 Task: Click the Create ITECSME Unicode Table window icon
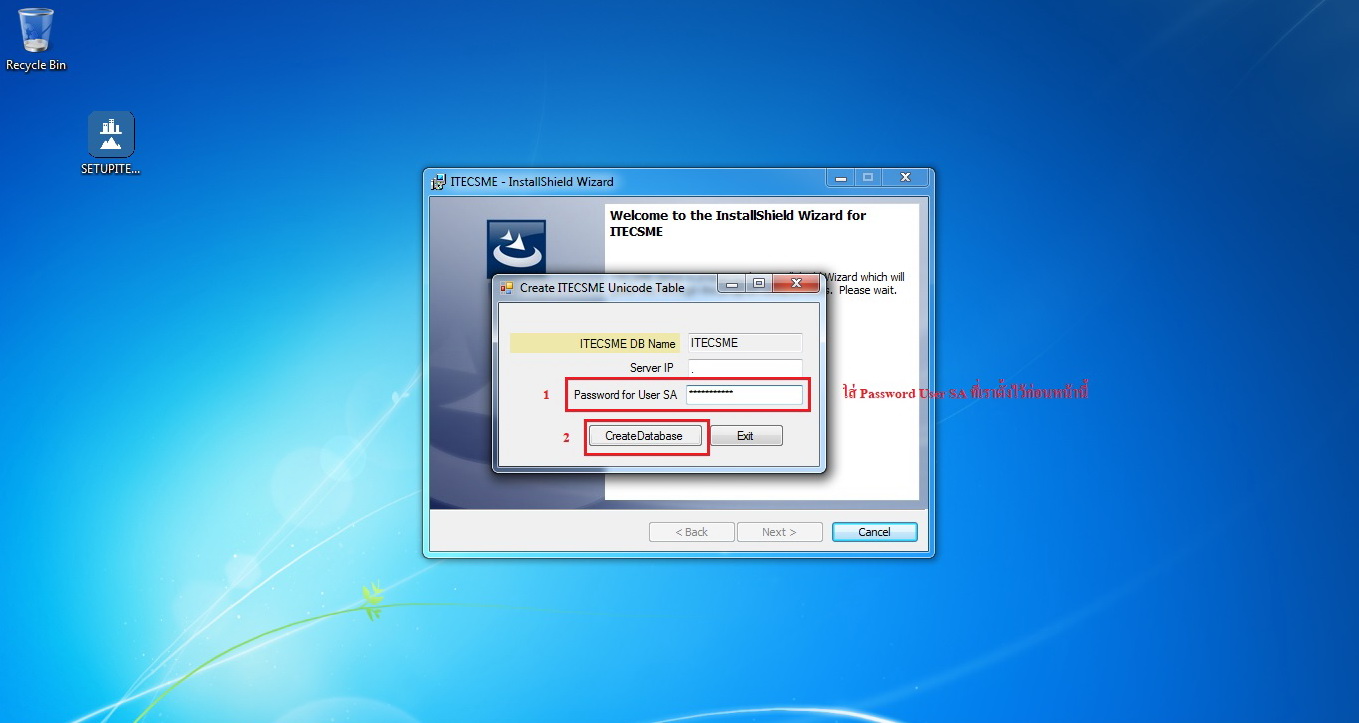pyautogui.click(x=507, y=287)
